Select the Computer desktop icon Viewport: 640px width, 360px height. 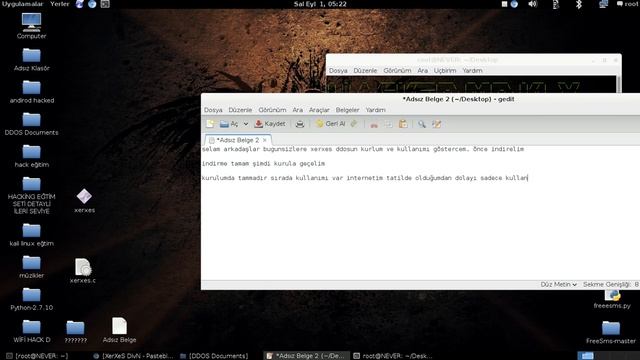pyautogui.click(x=31, y=26)
